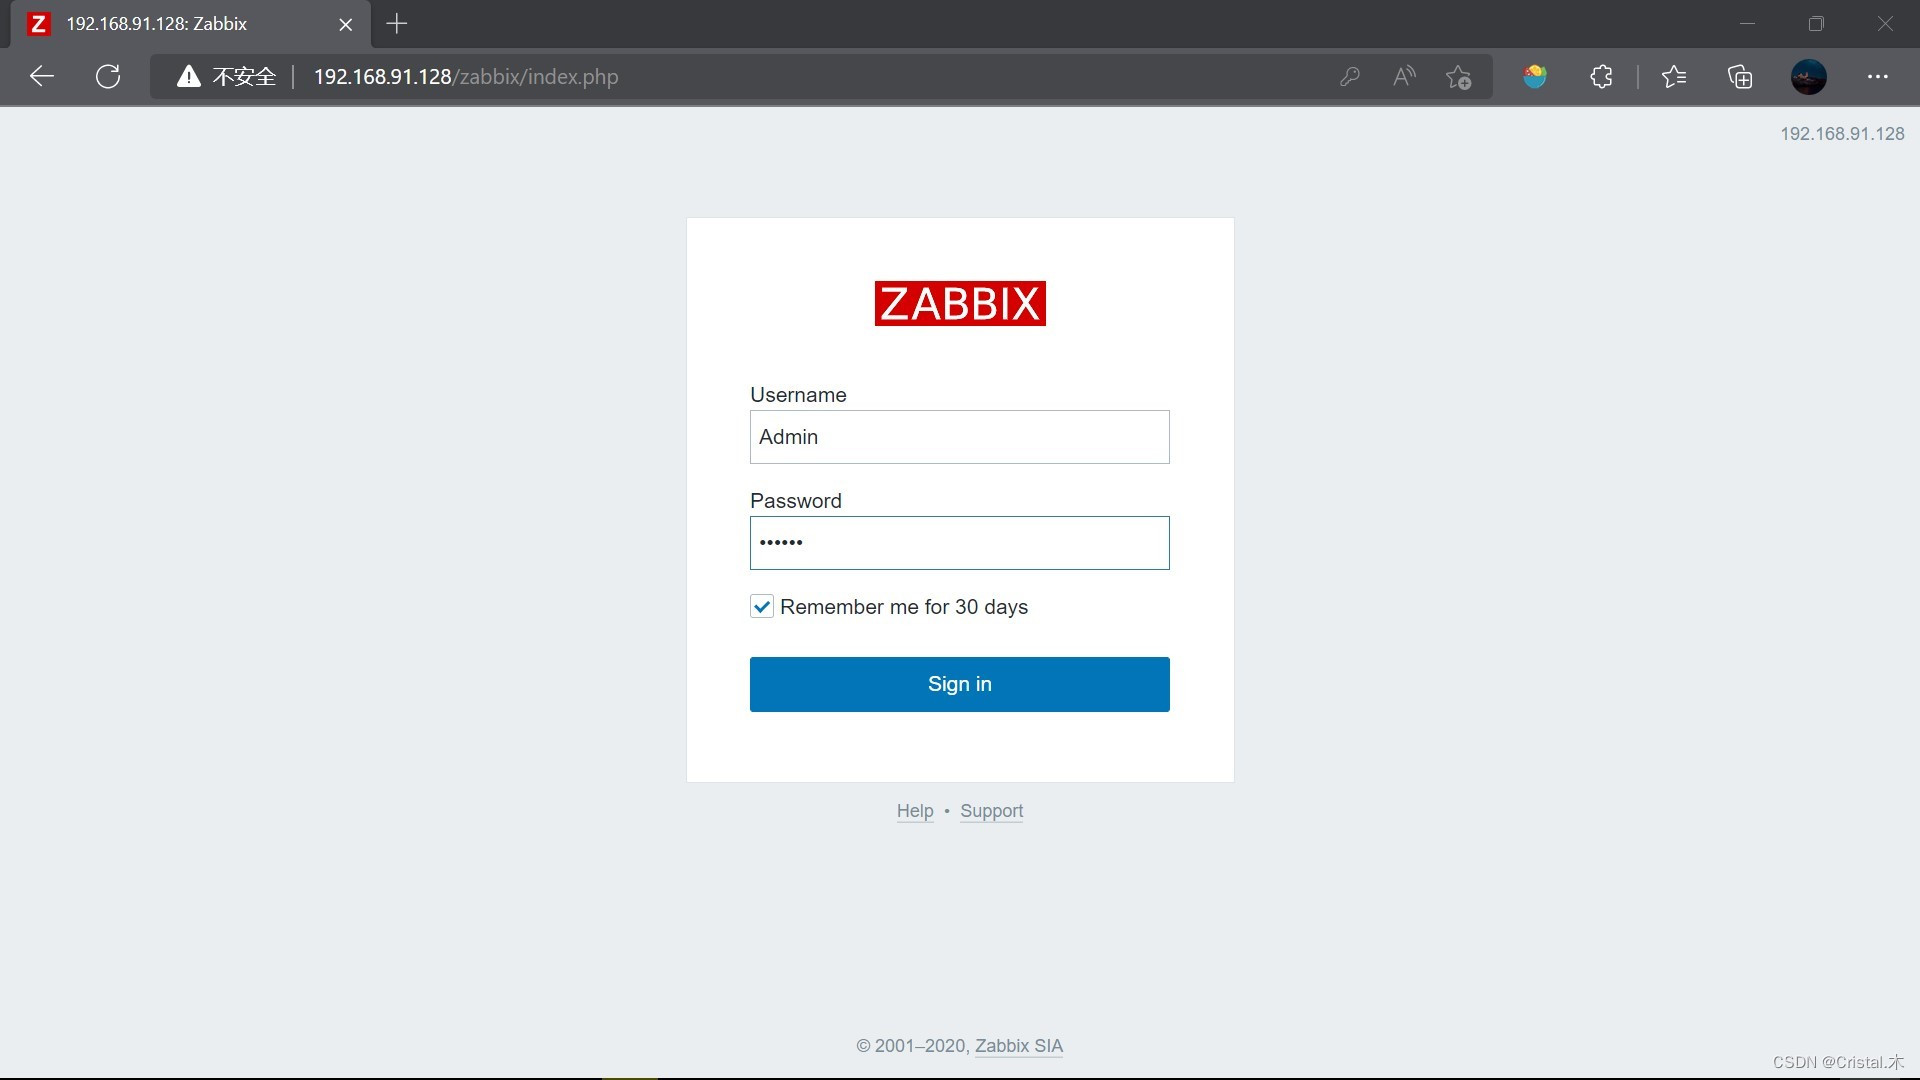Open the Support link
1920x1080 pixels.
click(x=991, y=810)
